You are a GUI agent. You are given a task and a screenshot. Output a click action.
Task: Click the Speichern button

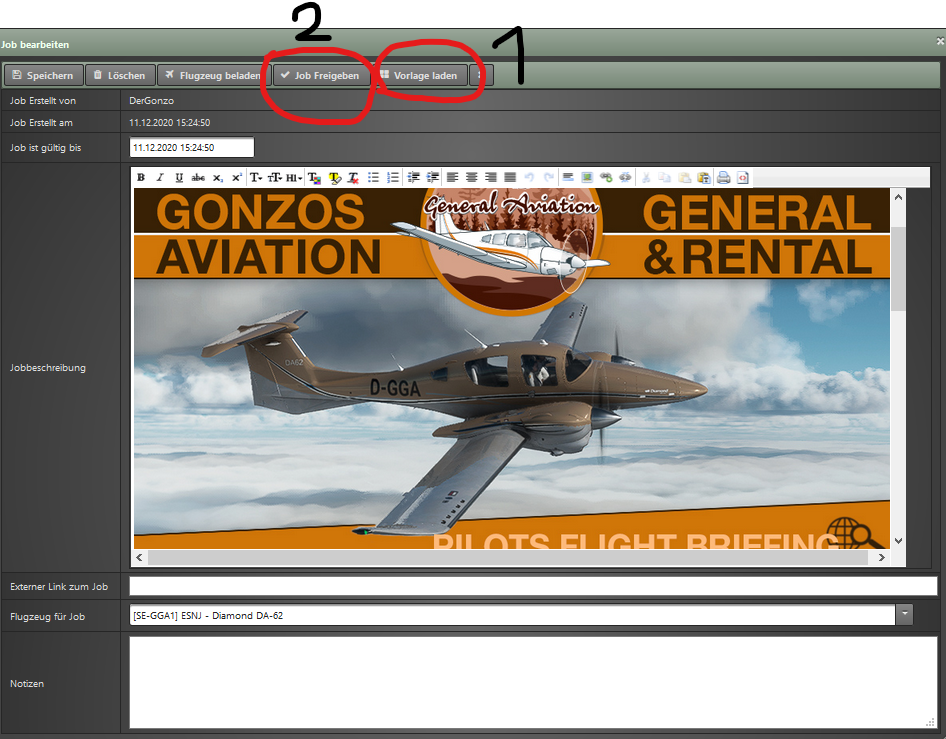[x=43, y=75]
